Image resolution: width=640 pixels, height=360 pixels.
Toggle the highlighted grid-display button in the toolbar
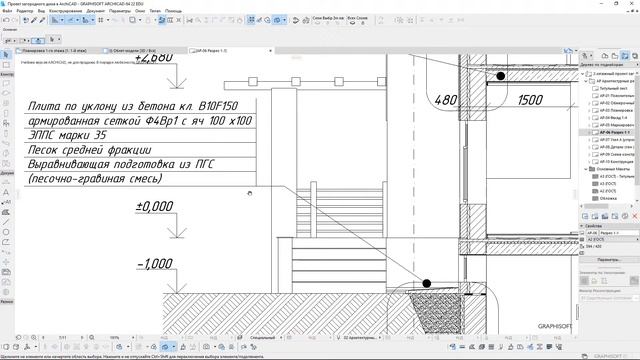click(251, 20)
